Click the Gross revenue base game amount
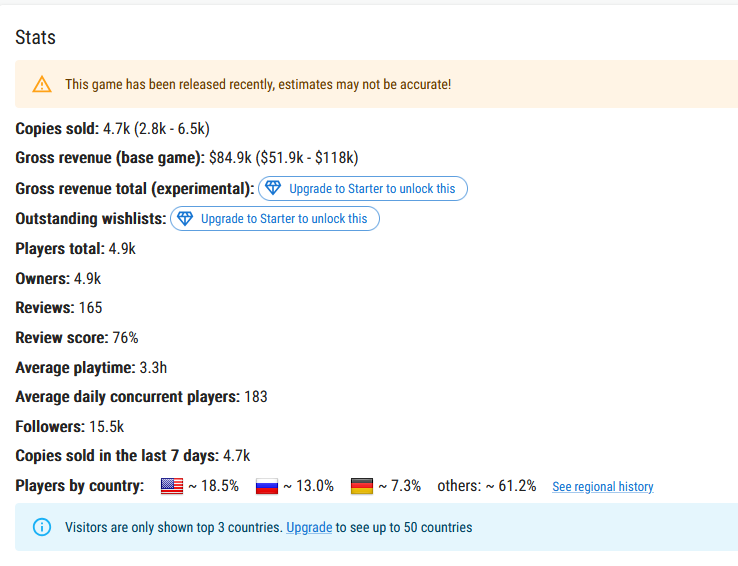 pyautogui.click(x=230, y=158)
